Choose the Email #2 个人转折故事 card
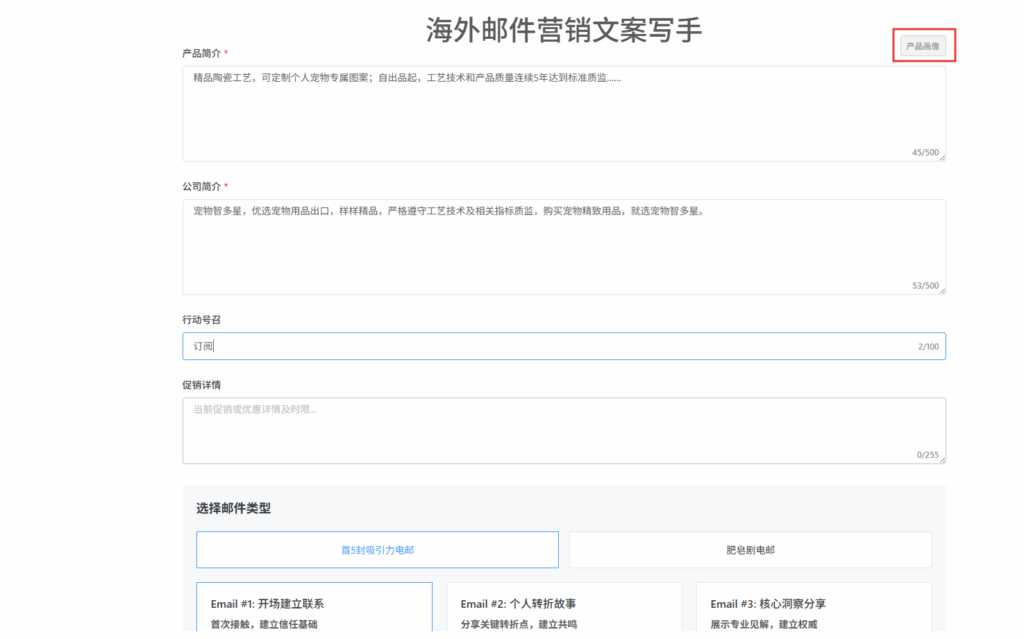The width and height of the screenshot is (1024, 639). [x=564, y=608]
